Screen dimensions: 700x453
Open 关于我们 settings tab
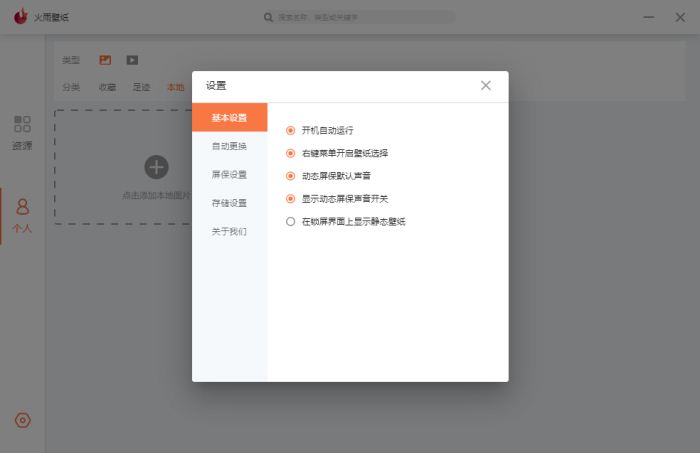coord(229,231)
